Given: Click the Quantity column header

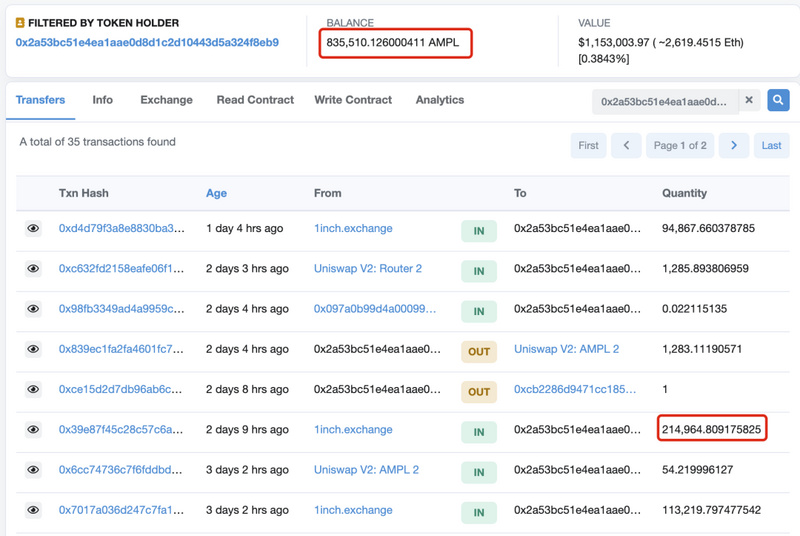Looking at the screenshot, I should (684, 193).
